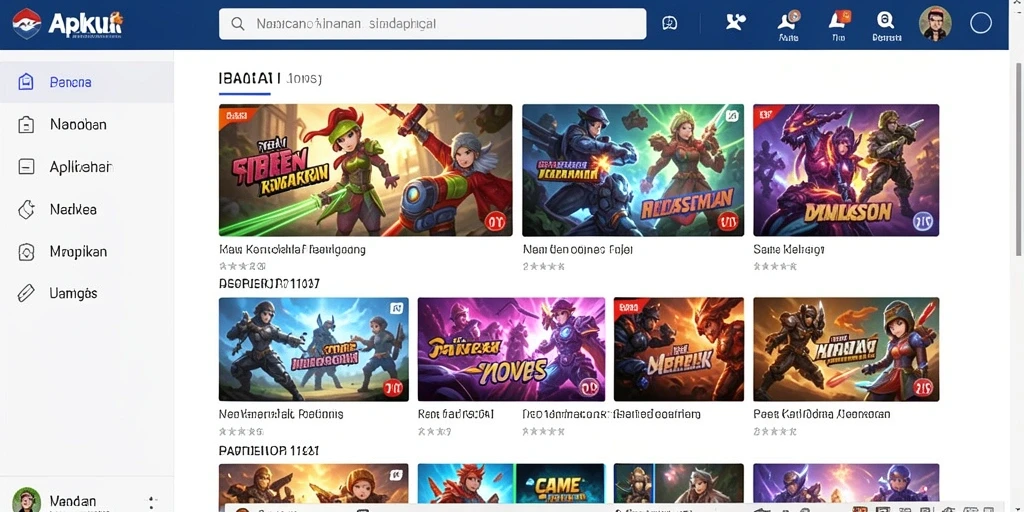
Task: Click star rating under 'Mew Kontoldhlaf' title
Action: (x=243, y=266)
